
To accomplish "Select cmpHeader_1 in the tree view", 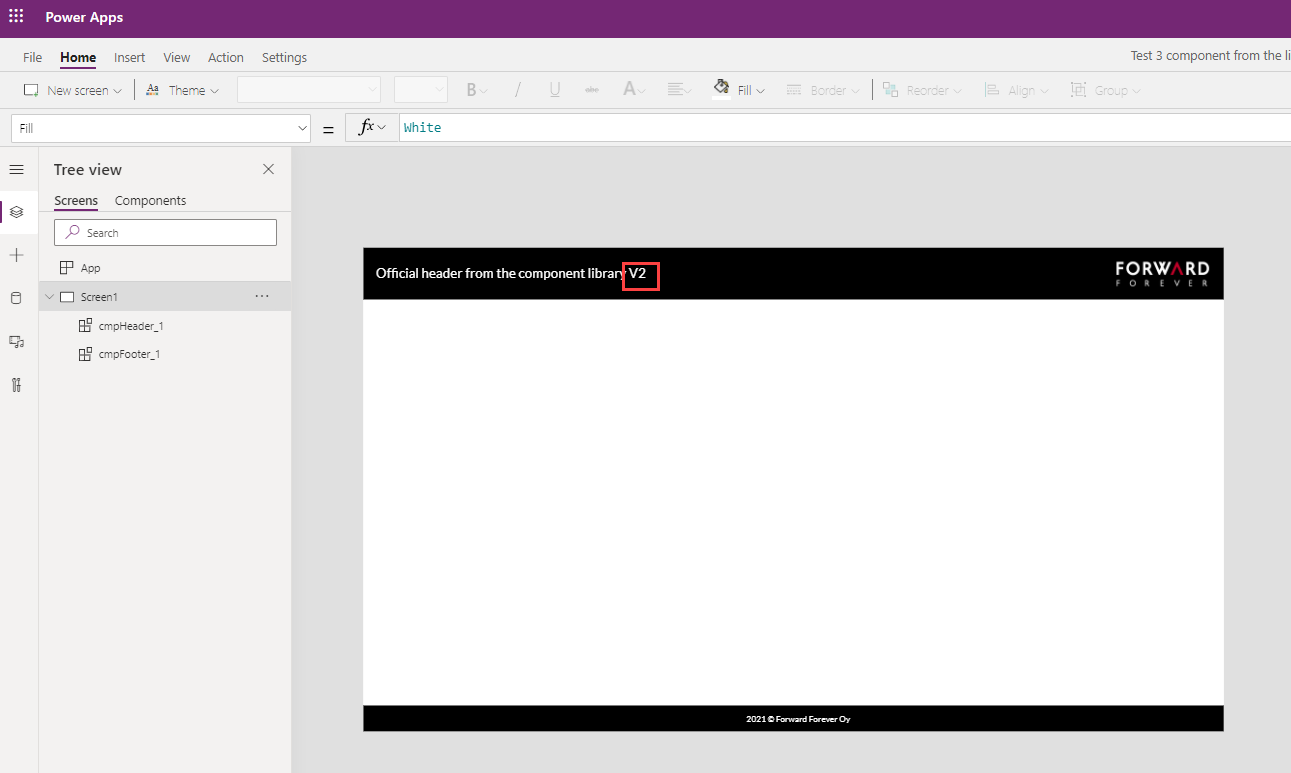I will [129, 326].
